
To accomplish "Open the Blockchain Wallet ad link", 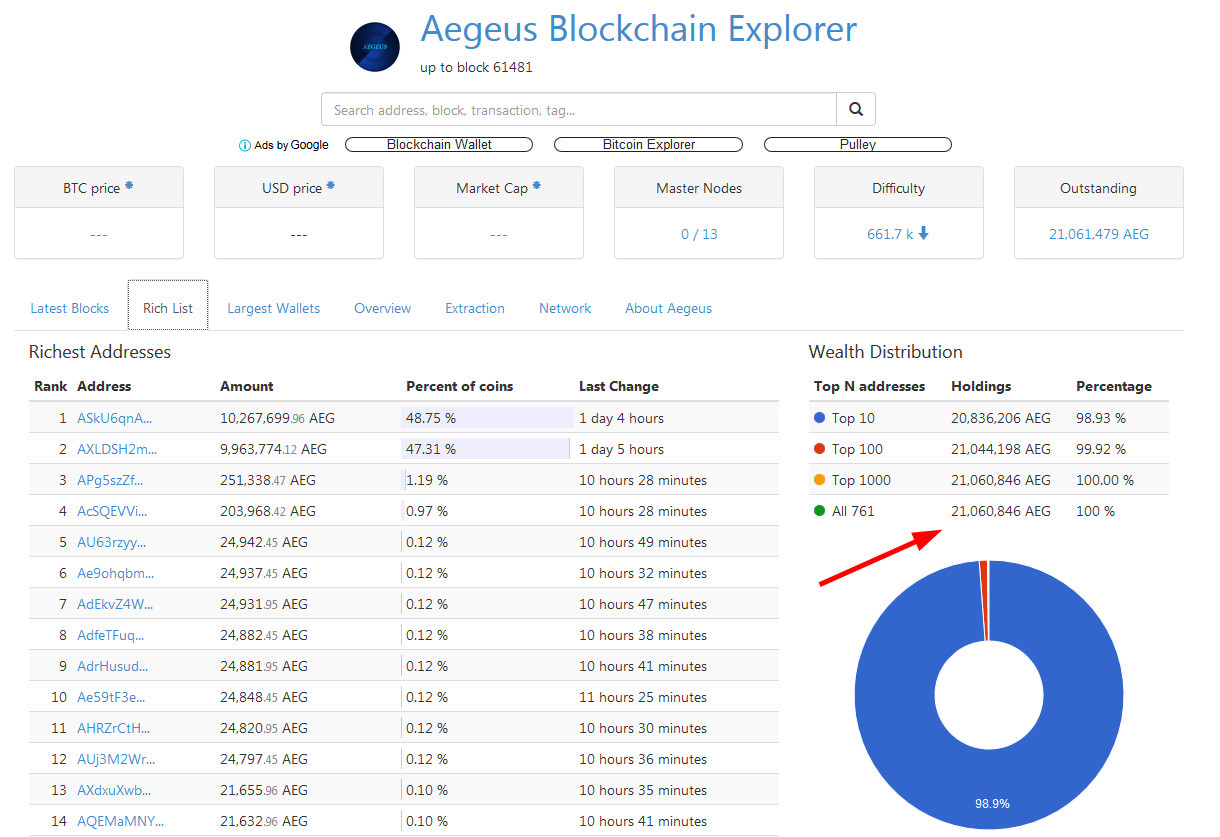I will pyautogui.click(x=439, y=144).
